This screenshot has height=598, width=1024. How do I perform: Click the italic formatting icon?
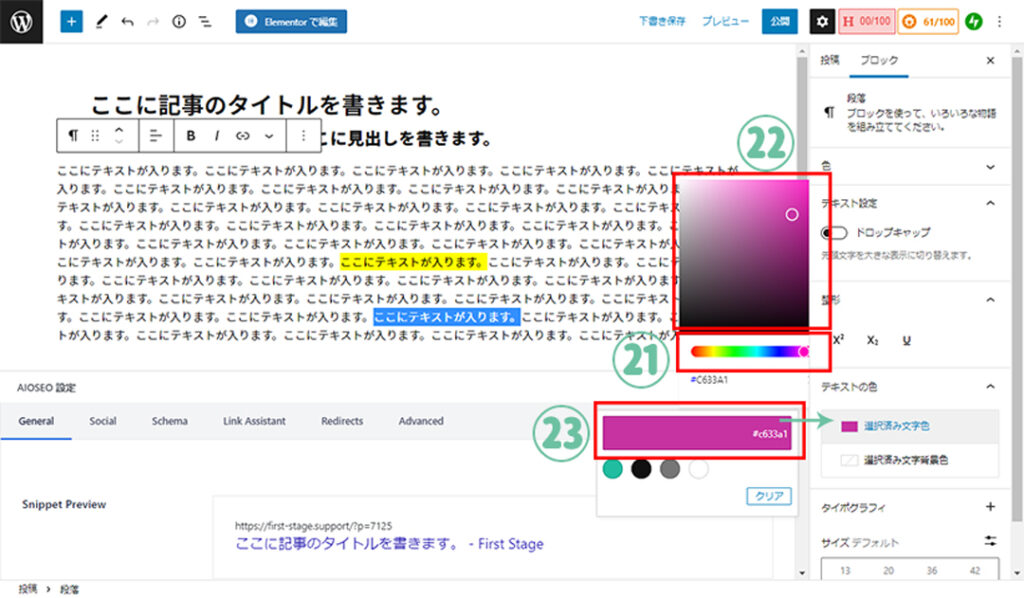pyautogui.click(x=216, y=135)
